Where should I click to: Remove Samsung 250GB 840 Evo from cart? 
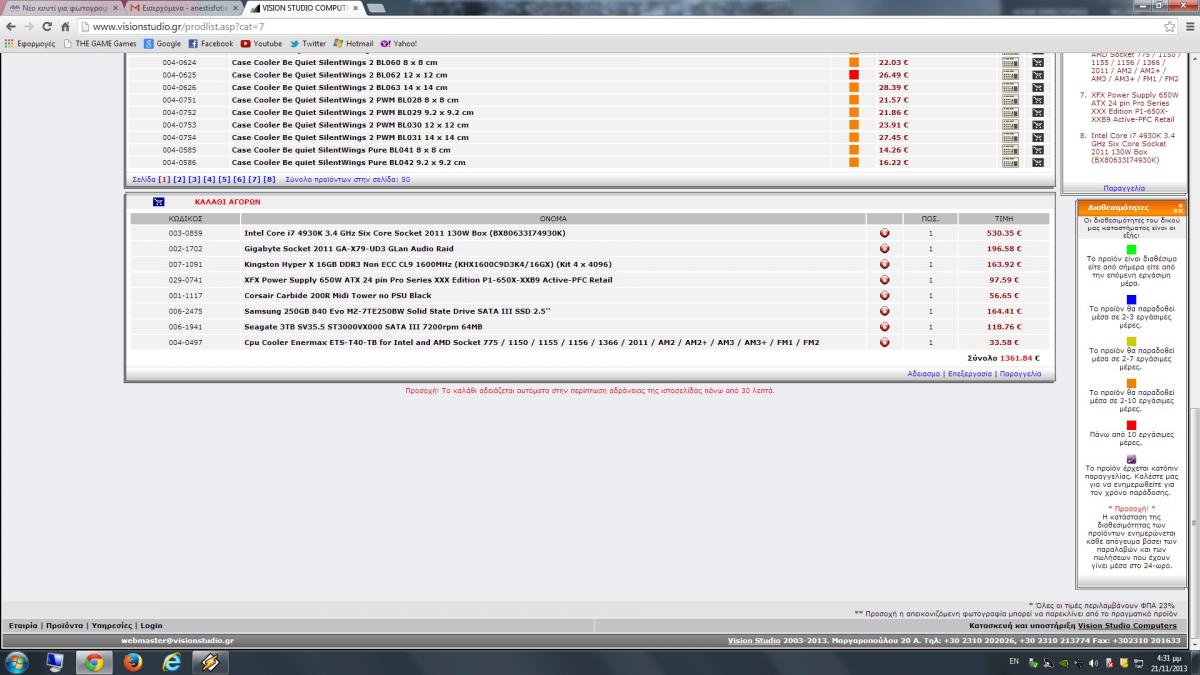[884, 311]
